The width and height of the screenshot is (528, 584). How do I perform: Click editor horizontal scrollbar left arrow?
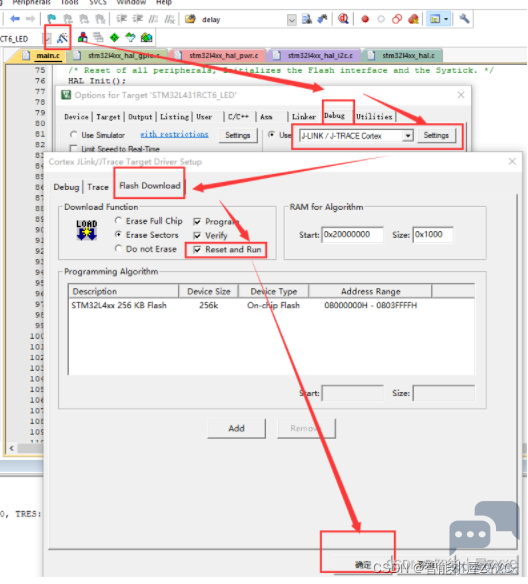(x=12, y=448)
